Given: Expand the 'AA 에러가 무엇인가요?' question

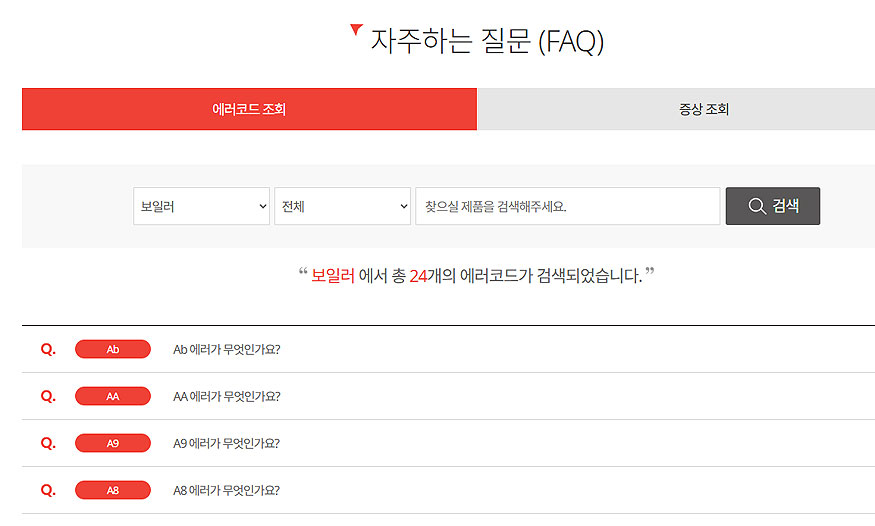Looking at the screenshot, I should tap(227, 396).
